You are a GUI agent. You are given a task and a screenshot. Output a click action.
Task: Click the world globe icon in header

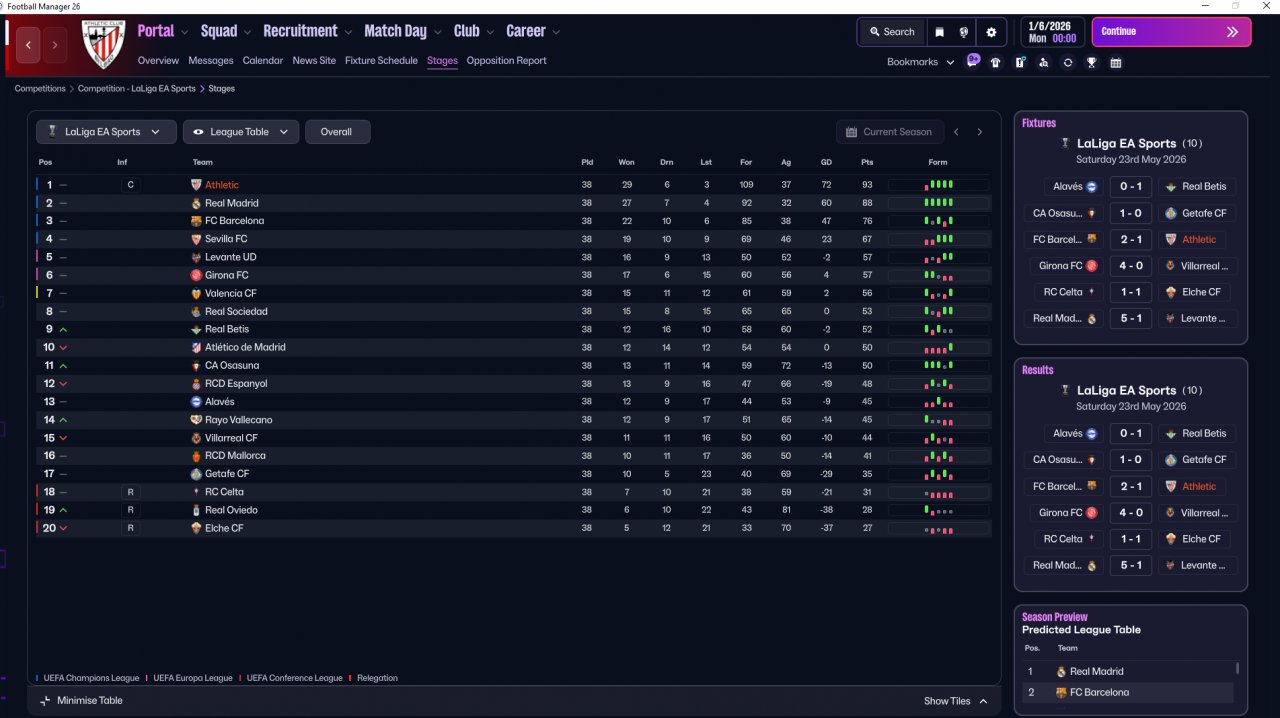click(964, 32)
